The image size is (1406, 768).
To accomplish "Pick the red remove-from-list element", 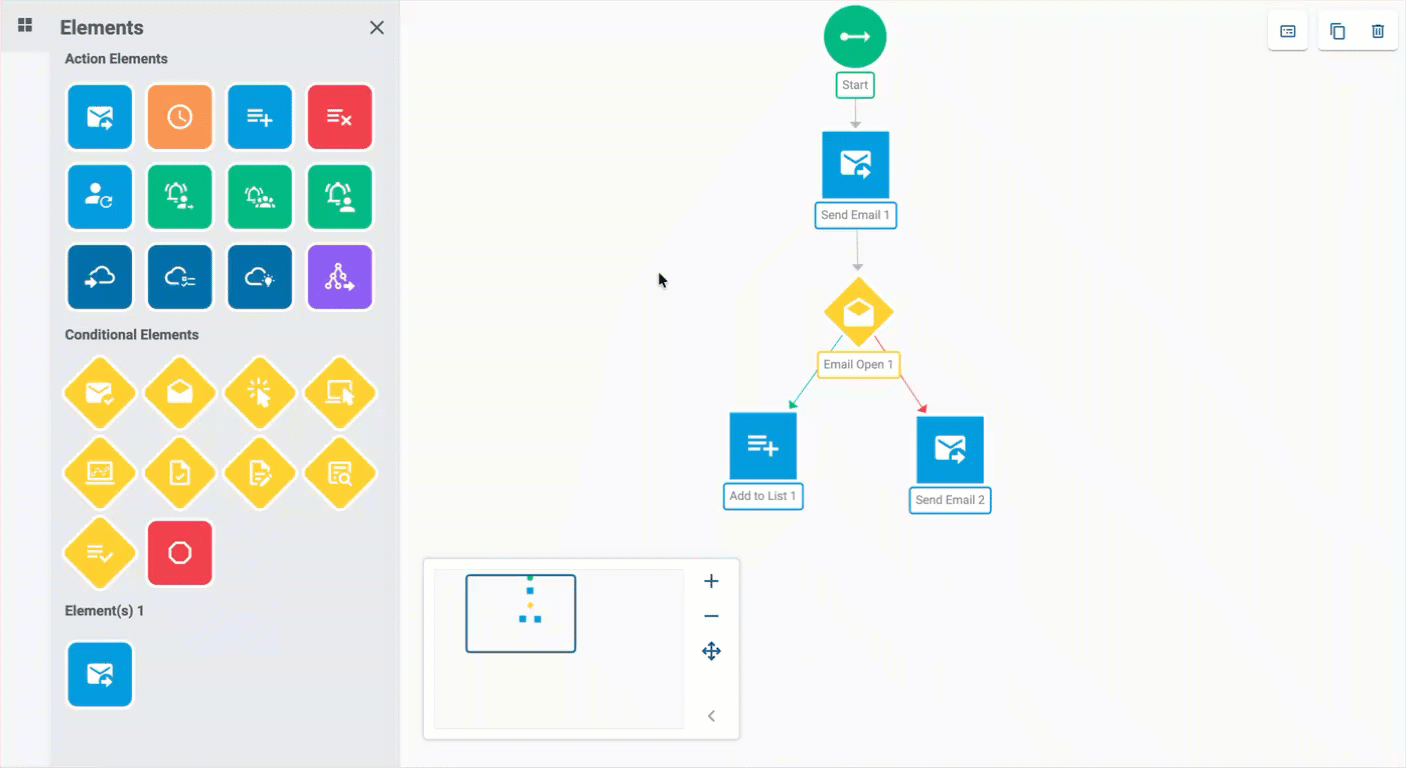I will [x=340, y=117].
